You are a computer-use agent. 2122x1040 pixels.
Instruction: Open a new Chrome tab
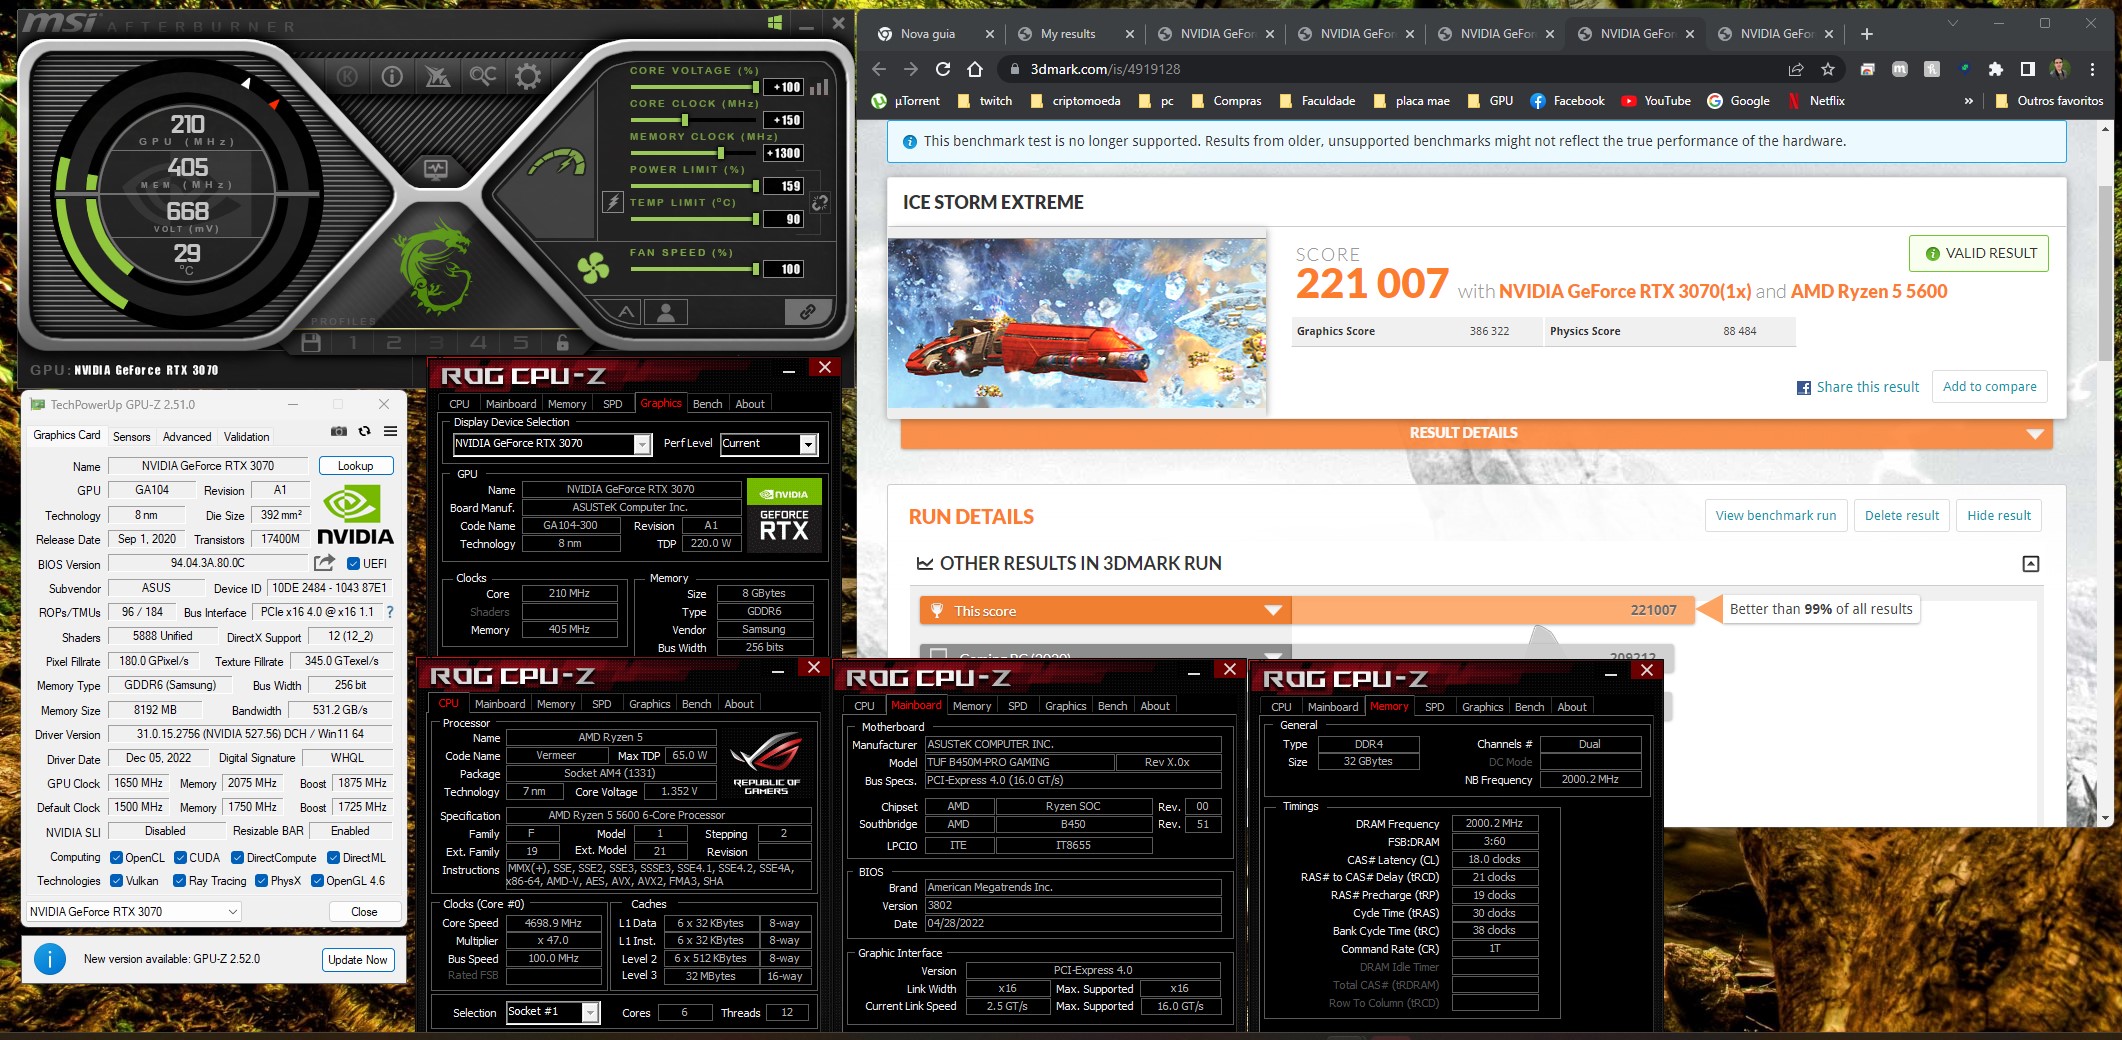coord(1866,34)
